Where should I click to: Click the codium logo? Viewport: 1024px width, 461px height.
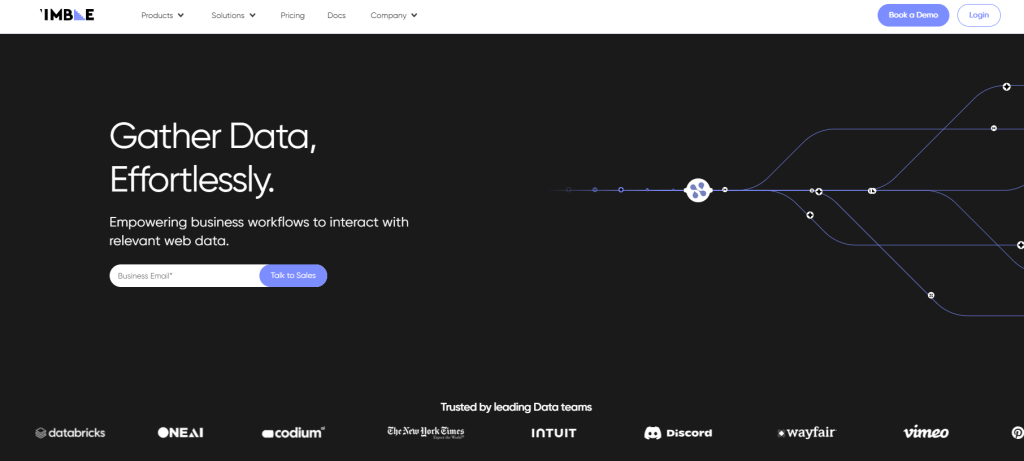pyautogui.click(x=293, y=433)
